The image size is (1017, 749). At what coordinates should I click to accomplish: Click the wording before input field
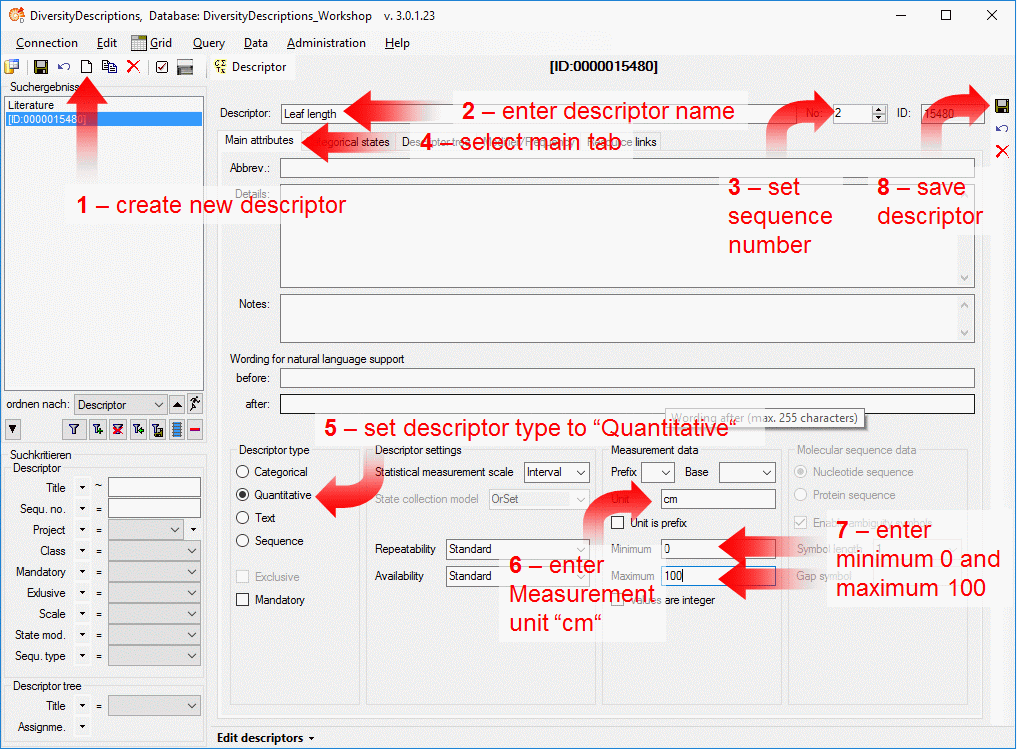(x=627, y=378)
